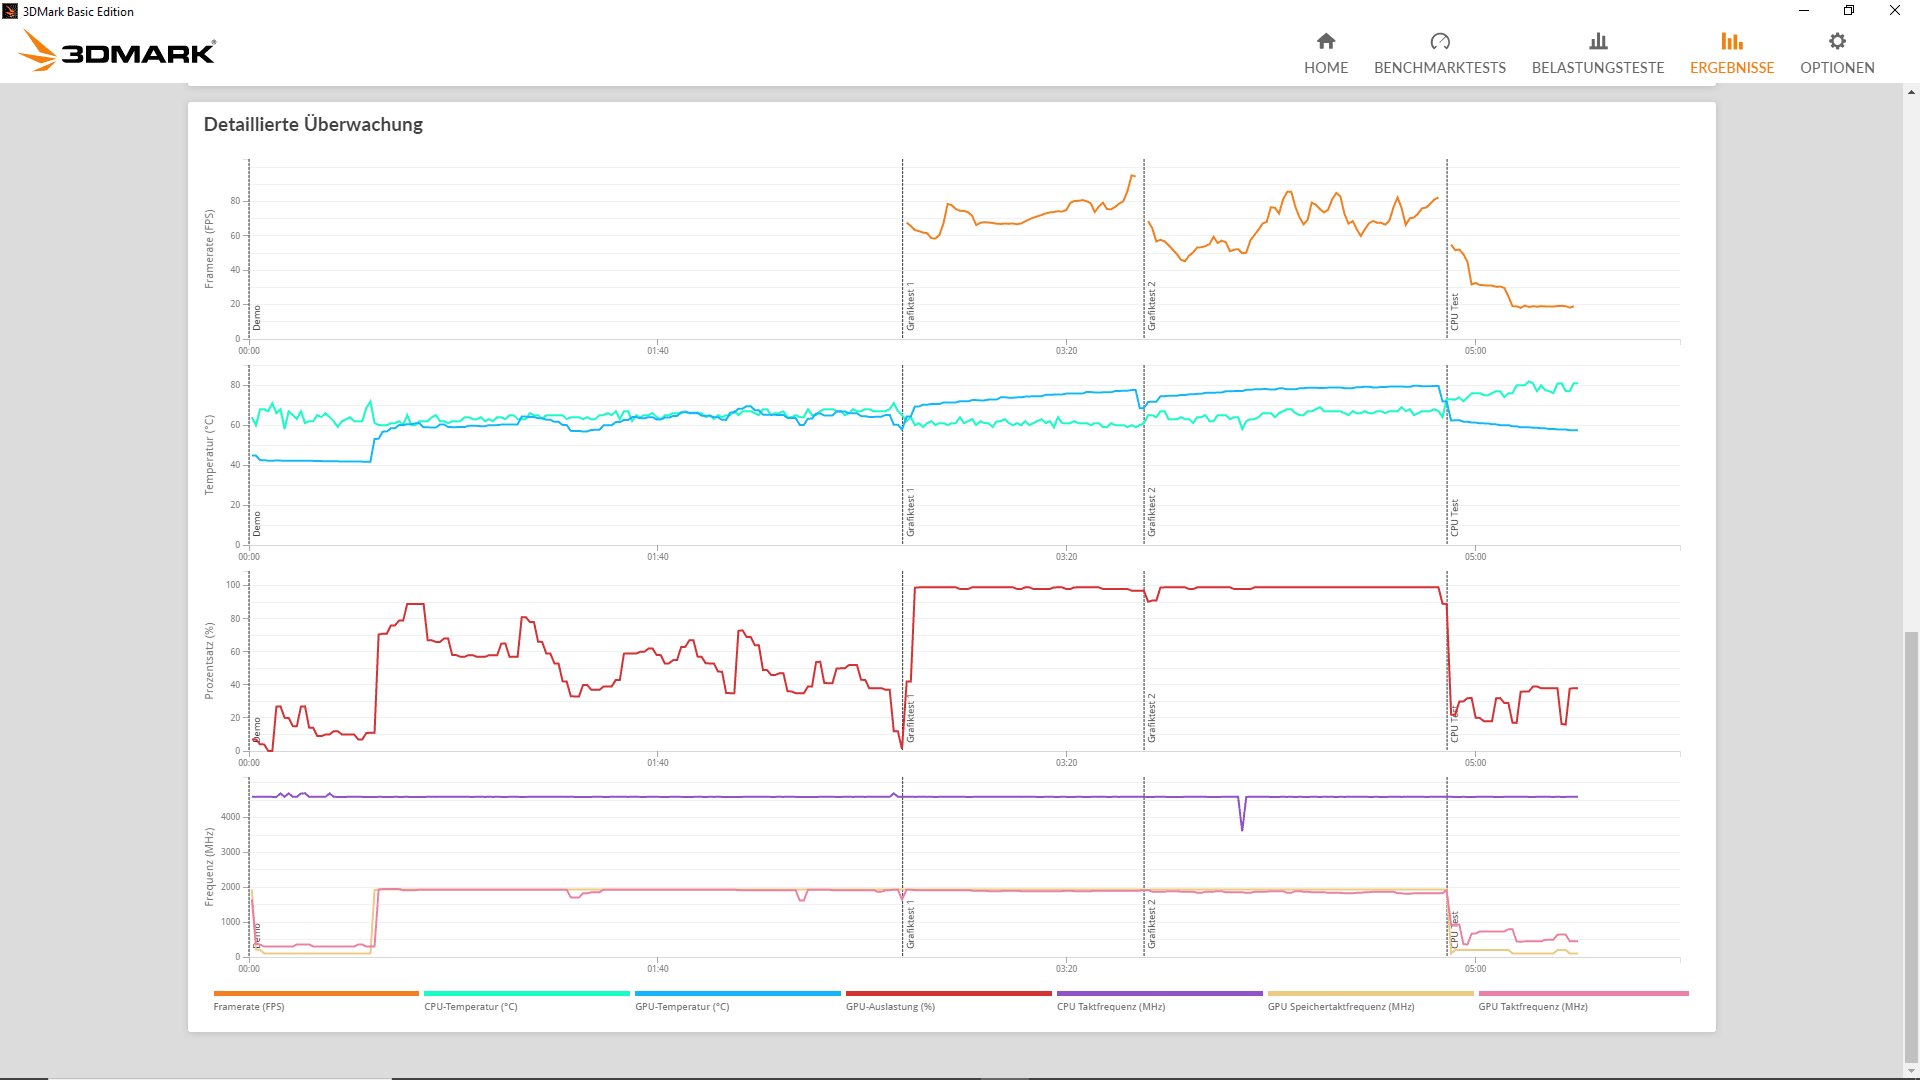The image size is (1920, 1080).
Task: Restore down the 3DMark window
Action: pyautogui.click(x=1849, y=11)
